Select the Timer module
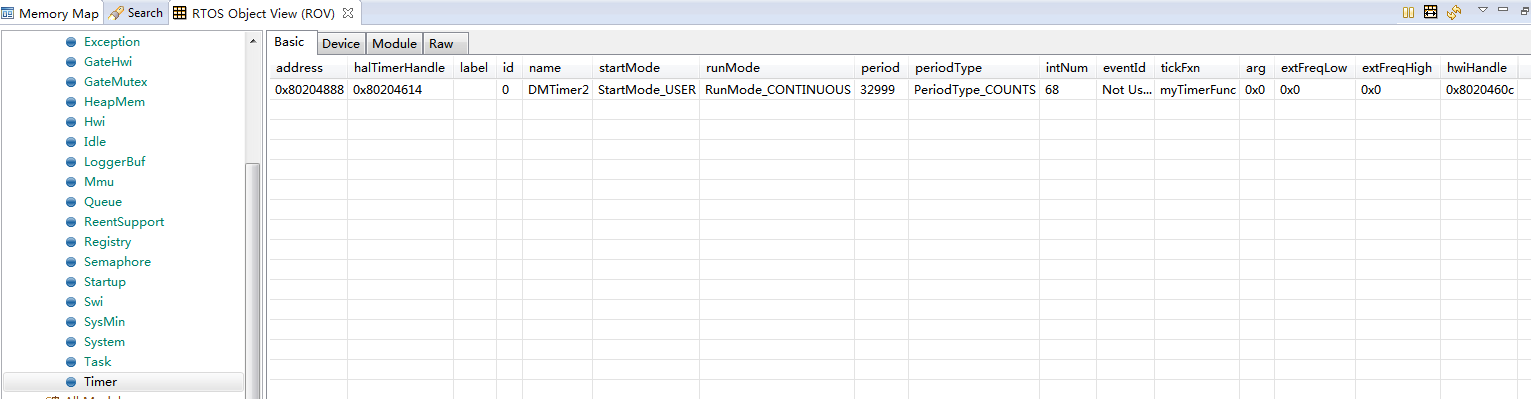 (100, 382)
